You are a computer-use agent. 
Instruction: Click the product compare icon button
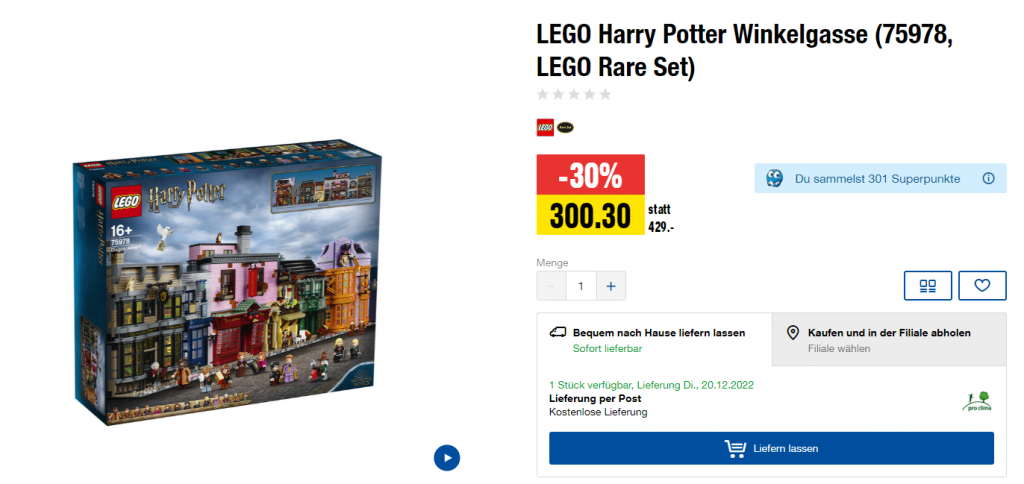tap(928, 286)
